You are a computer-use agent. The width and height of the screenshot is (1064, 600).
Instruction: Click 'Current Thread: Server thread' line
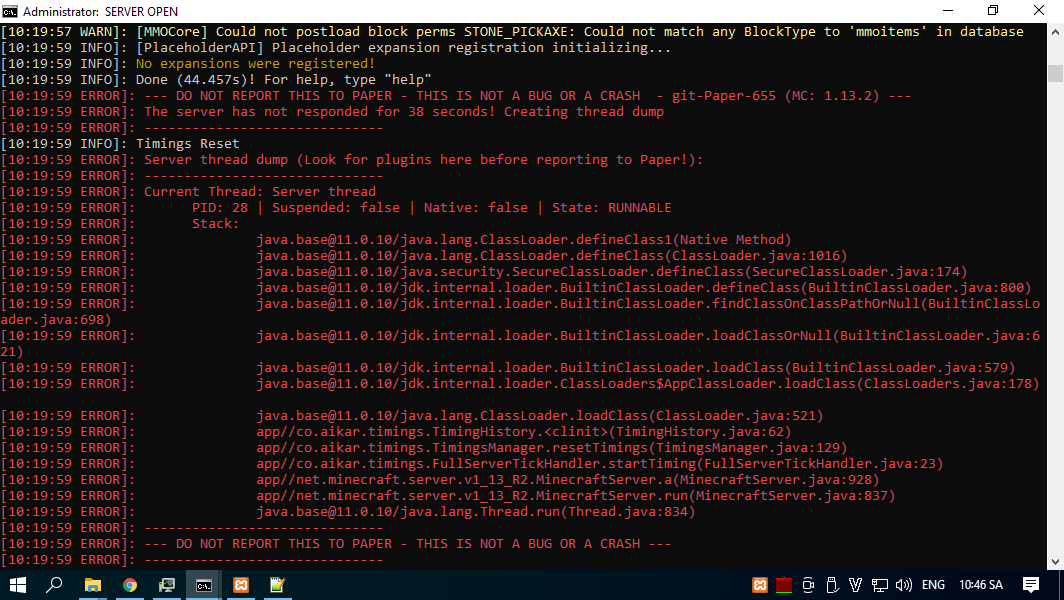[x=260, y=191]
